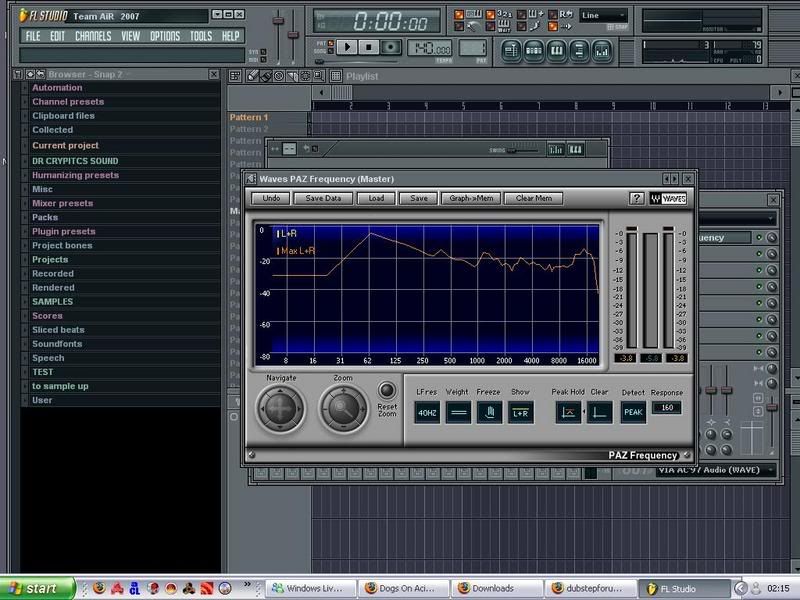Viewport: 800px width, 600px height.
Task: Expand the Plugin presets browser folder
Action: (62, 231)
